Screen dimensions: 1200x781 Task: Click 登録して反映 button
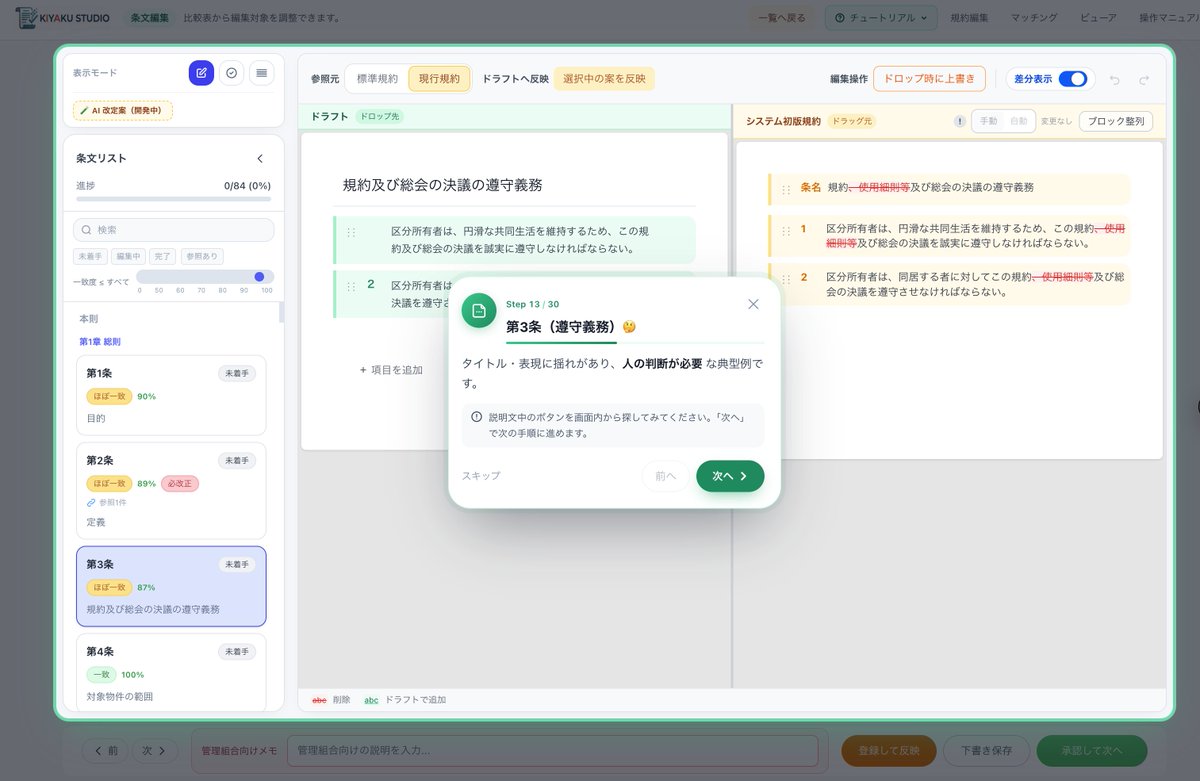pos(888,750)
